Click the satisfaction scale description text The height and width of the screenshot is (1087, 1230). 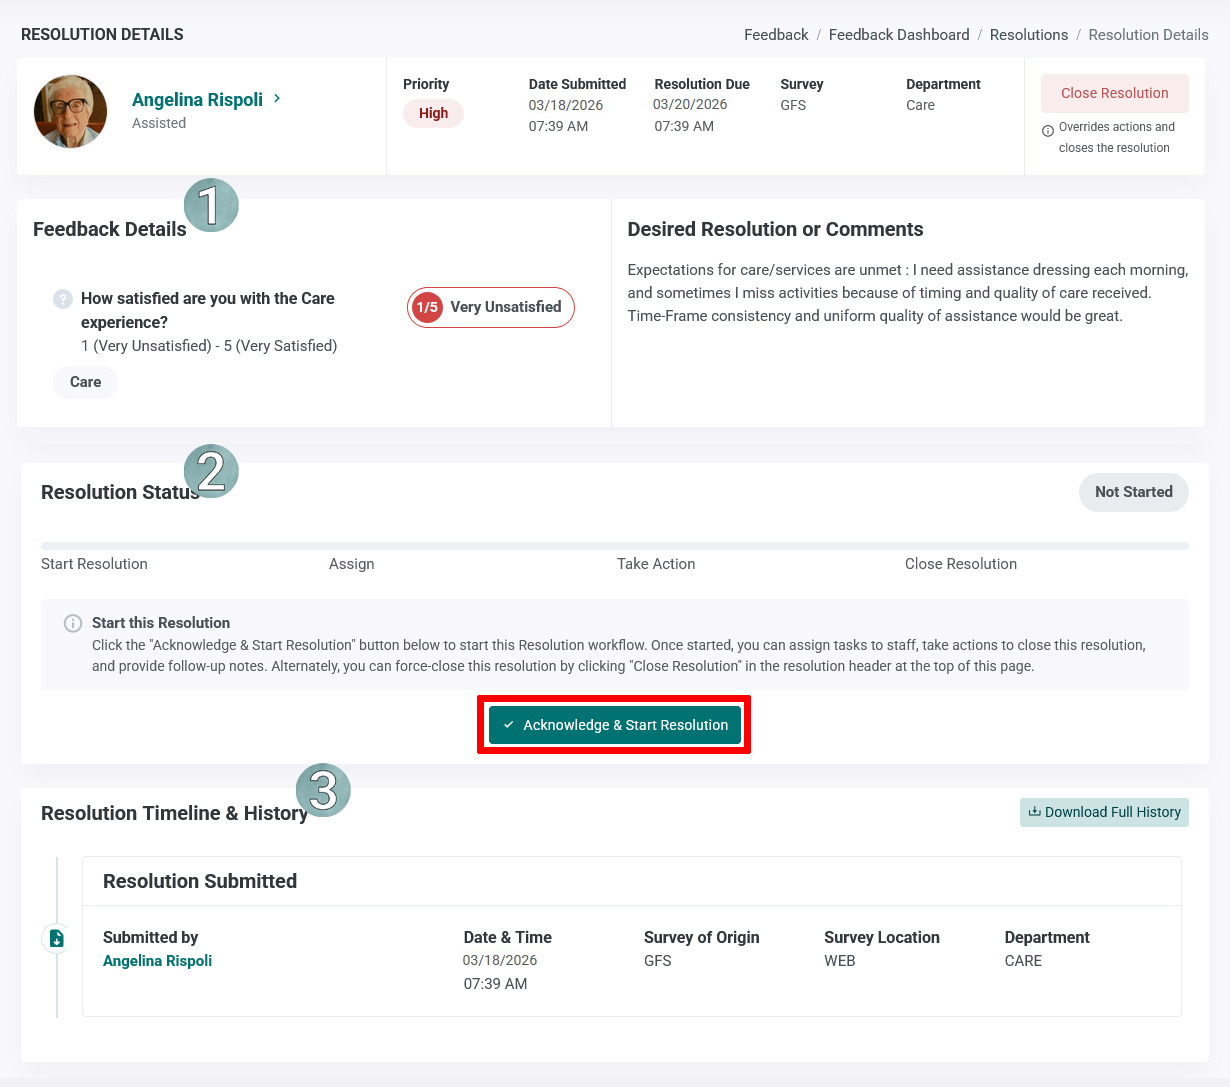pos(209,346)
